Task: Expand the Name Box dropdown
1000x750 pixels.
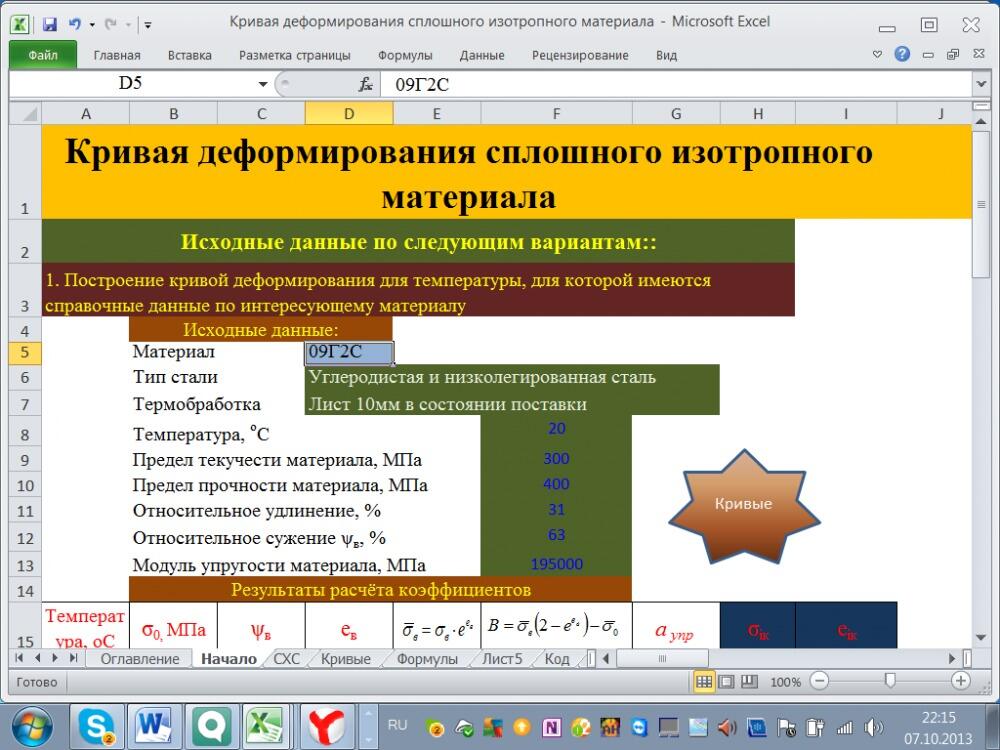Action: pos(263,85)
